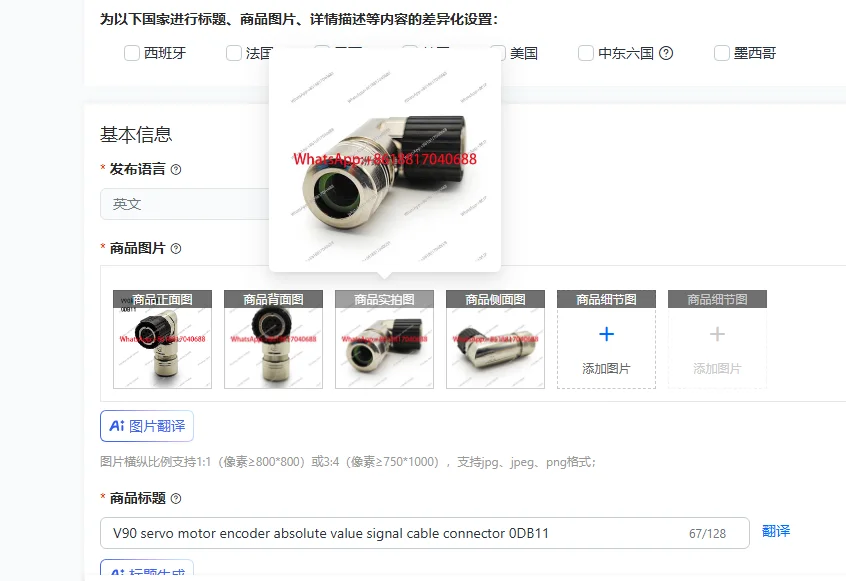Click the 商品实拍图 thumbnail
Screen dimensions: 846x581
[384, 339]
